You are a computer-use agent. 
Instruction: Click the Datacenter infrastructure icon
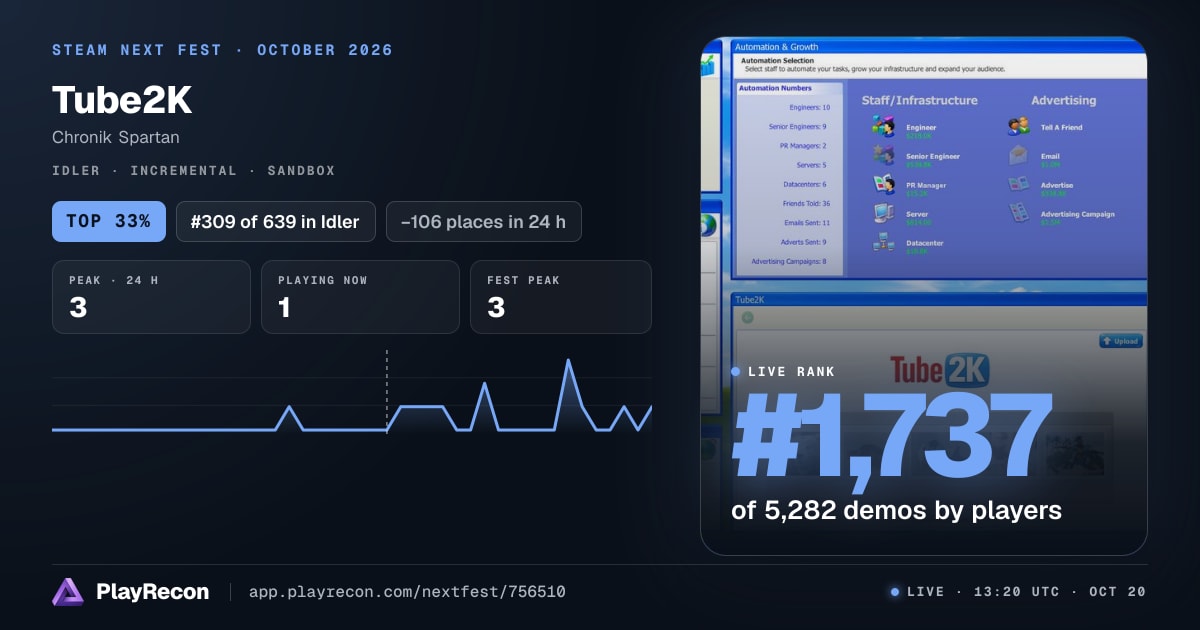(x=883, y=242)
